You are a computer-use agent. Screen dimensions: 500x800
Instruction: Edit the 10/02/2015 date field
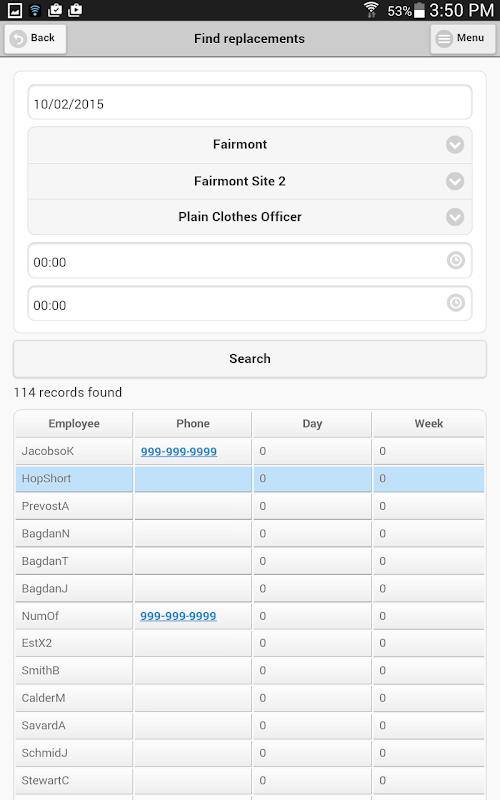click(249, 103)
